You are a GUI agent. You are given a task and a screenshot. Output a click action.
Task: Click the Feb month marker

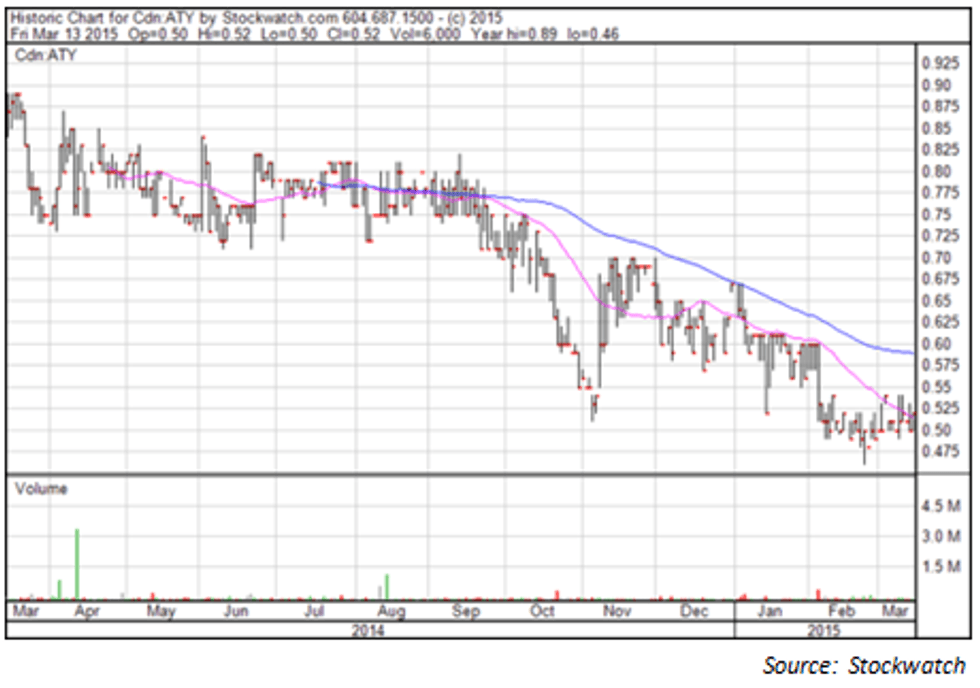845,610
